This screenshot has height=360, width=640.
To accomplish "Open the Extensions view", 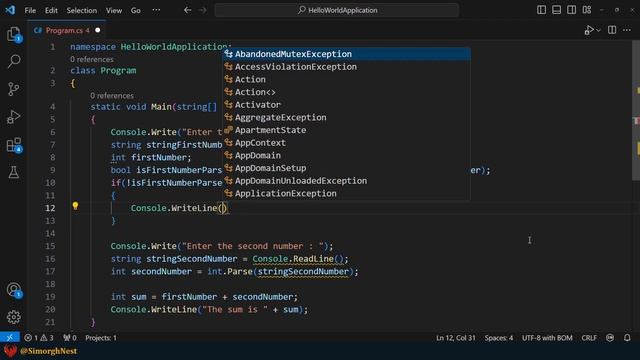I will click(x=13, y=145).
